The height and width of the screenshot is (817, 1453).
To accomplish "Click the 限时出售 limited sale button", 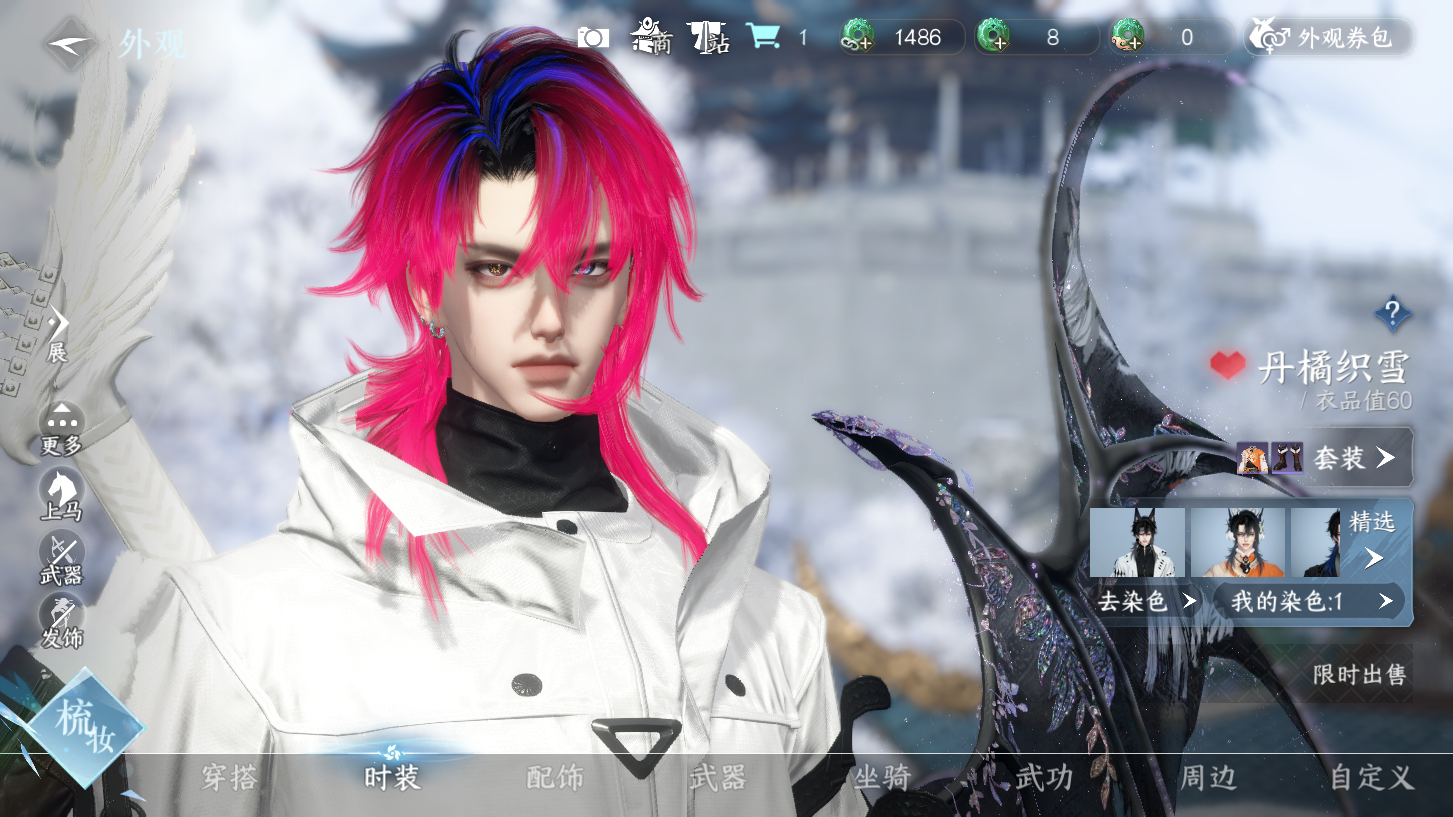I will (1359, 675).
